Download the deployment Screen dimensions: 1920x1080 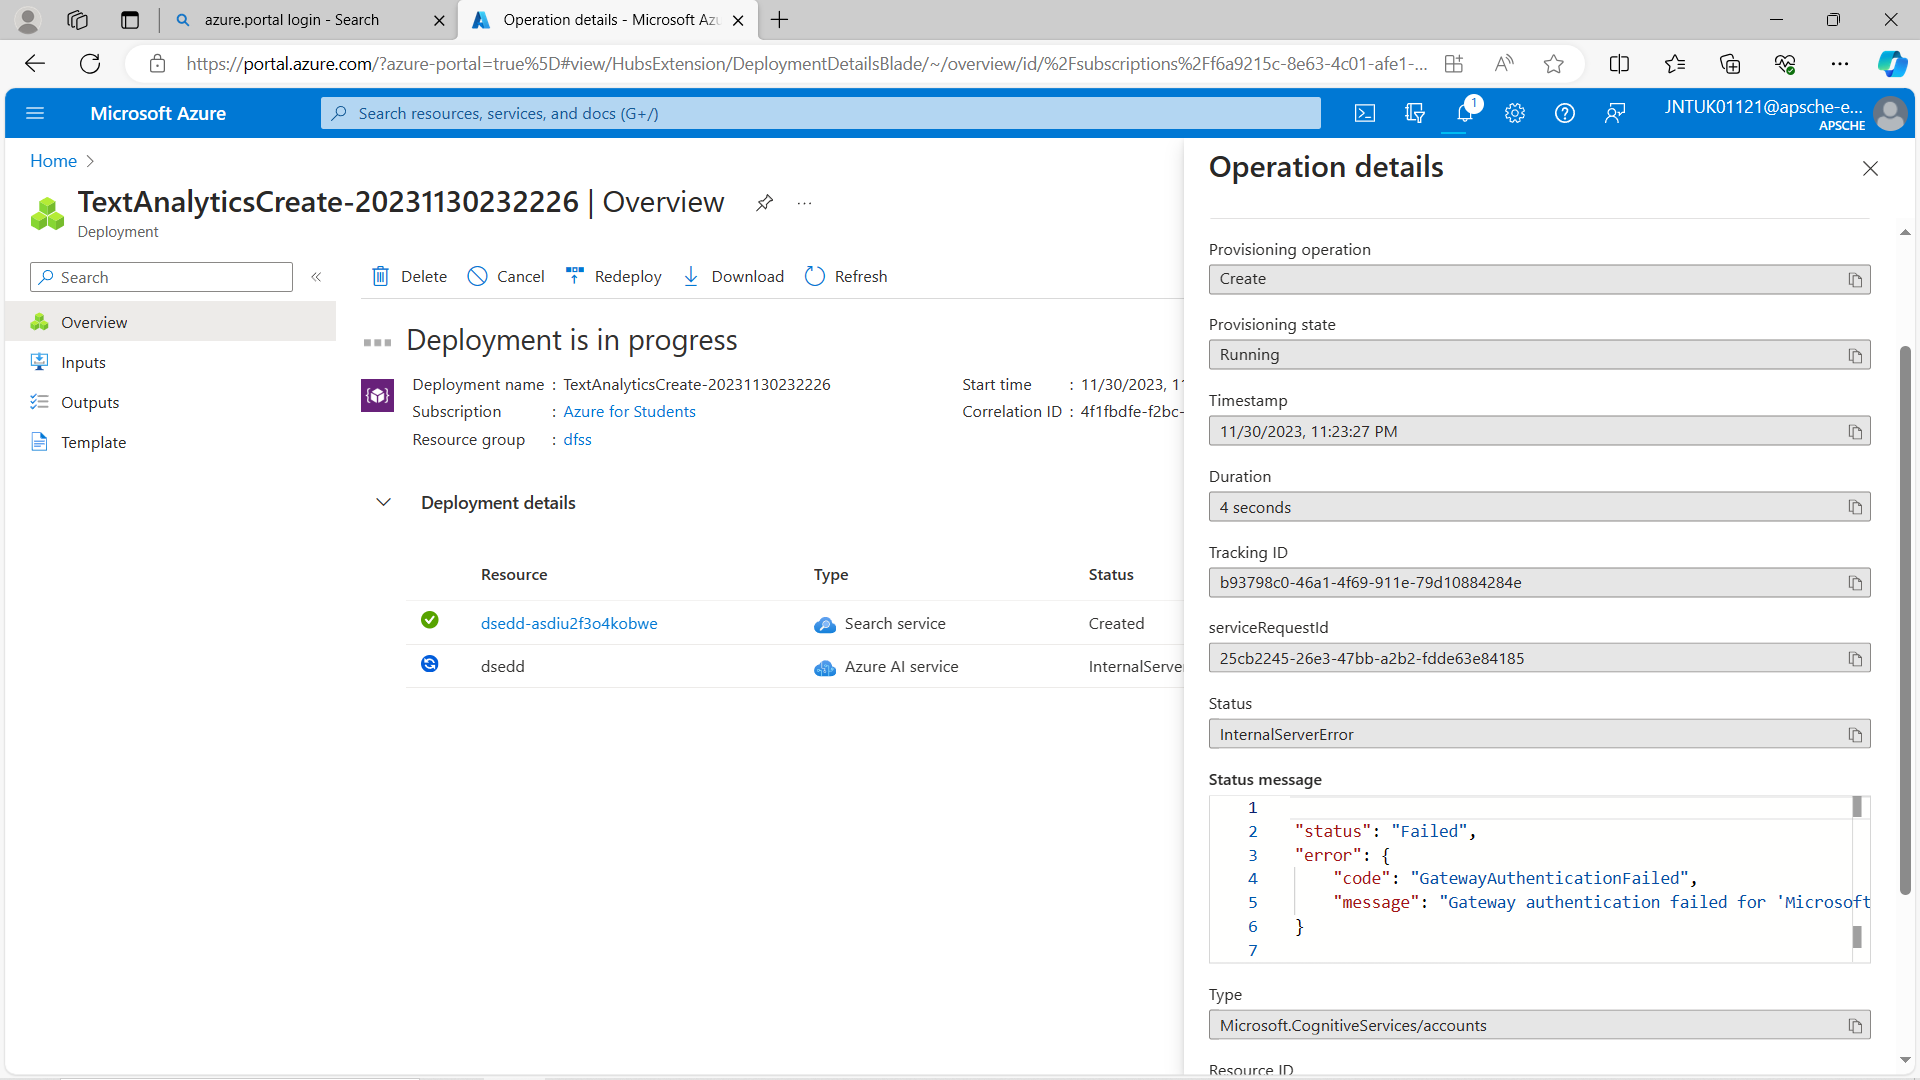click(x=733, y=277)
